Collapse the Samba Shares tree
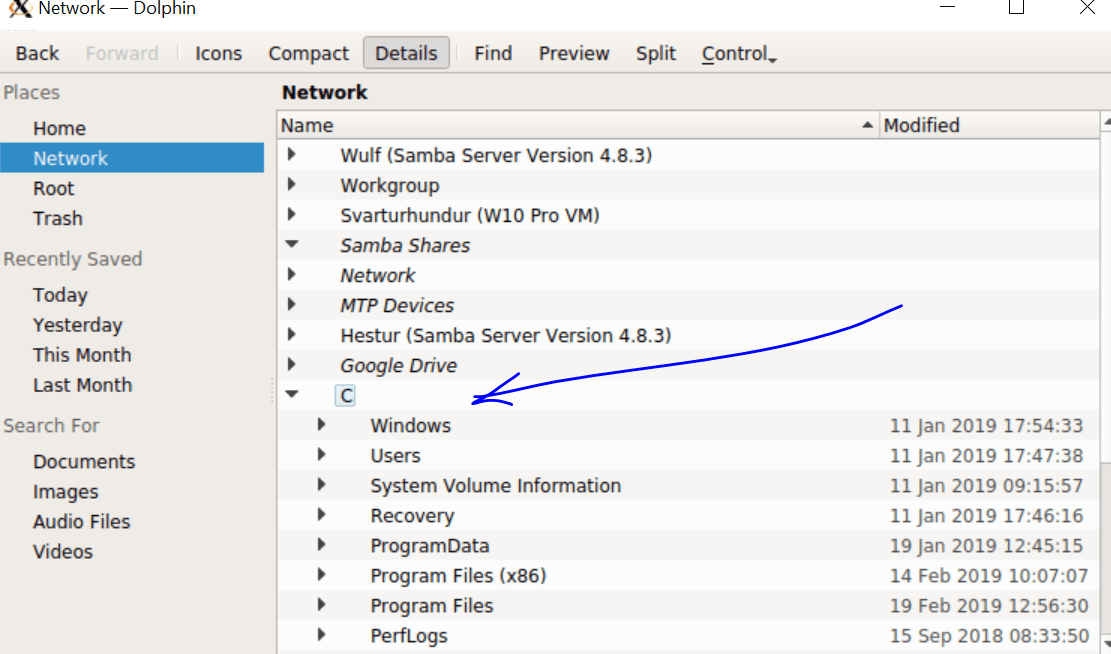The width and height of the screenshot is (1111, 654). tap(291, 245)
